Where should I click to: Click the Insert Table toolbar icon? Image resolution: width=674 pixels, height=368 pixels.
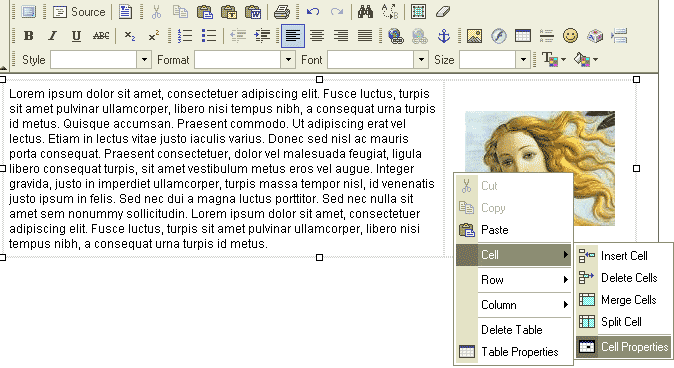(523, 36)
